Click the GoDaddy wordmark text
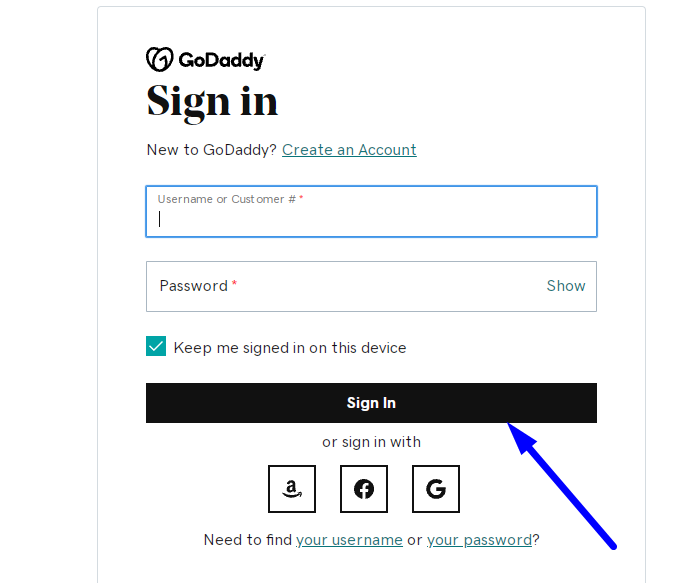The image size is (697, 583). (x=222, y=60)
